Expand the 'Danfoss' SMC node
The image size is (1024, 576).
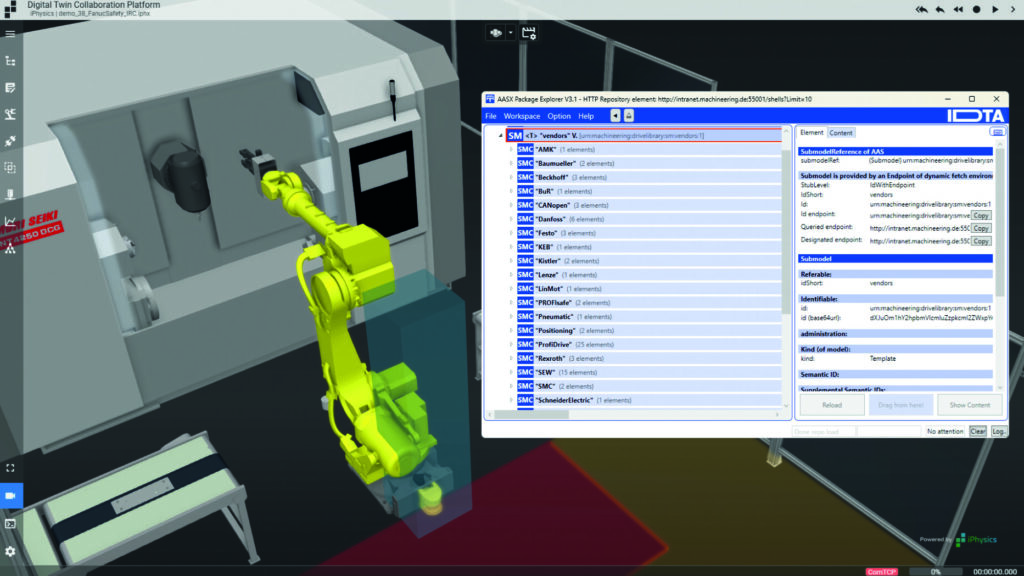pos(511,219)
